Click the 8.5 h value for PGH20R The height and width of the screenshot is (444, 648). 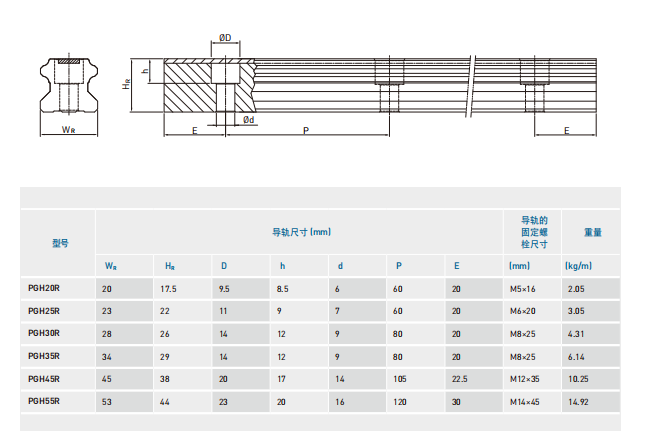coord(282,289)
